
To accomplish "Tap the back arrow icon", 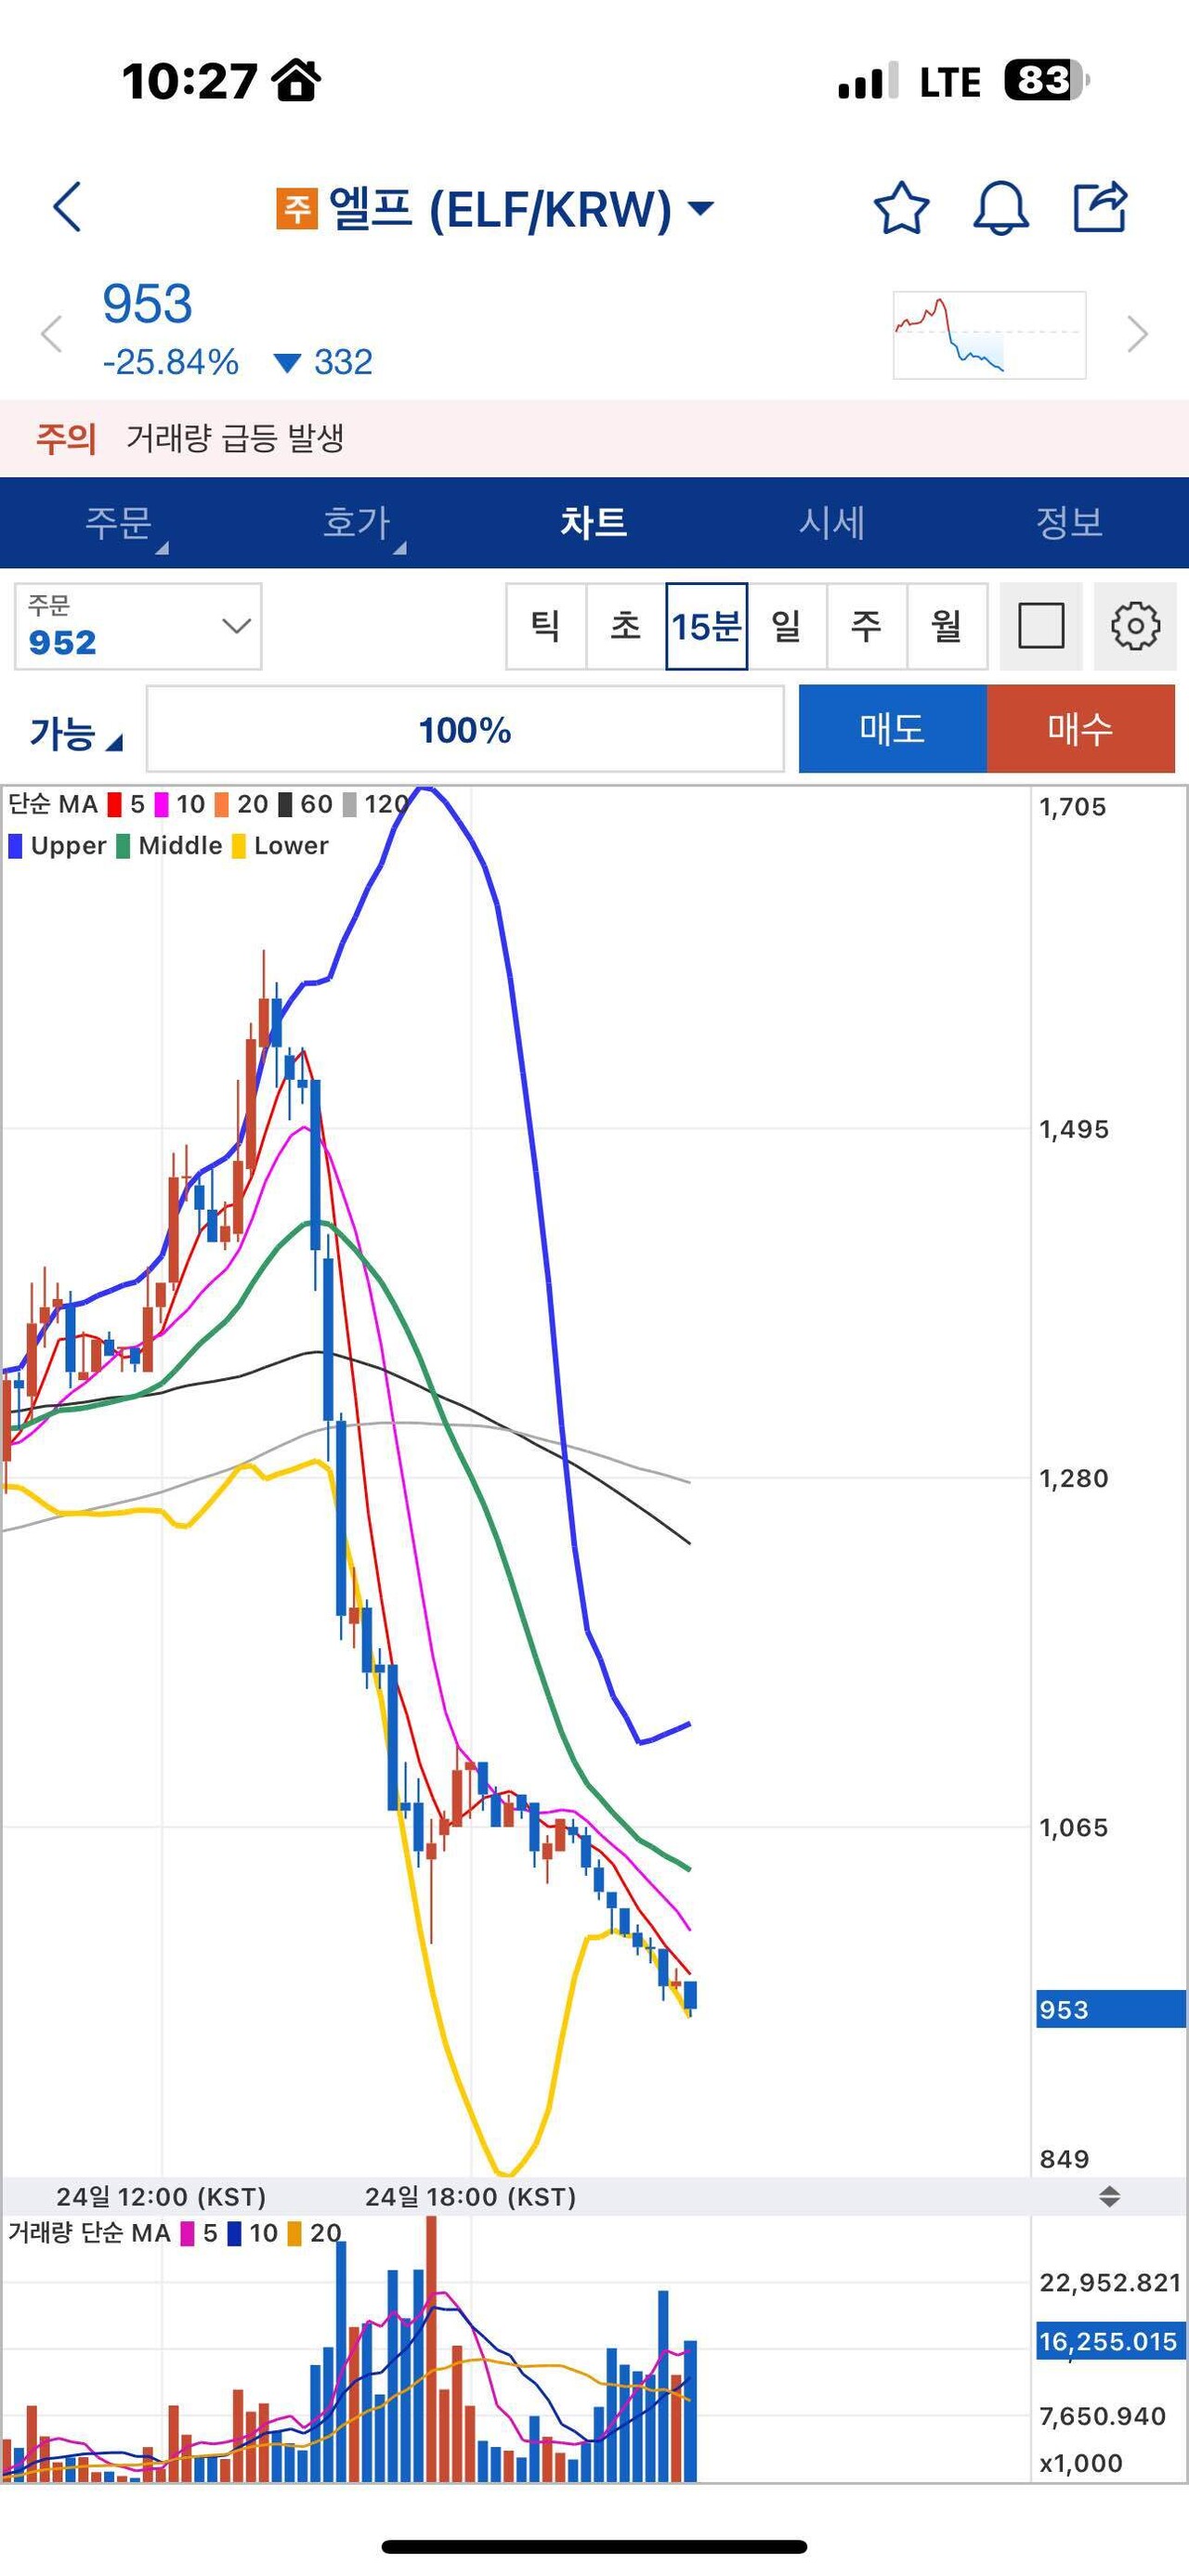I will click(67, 208).
